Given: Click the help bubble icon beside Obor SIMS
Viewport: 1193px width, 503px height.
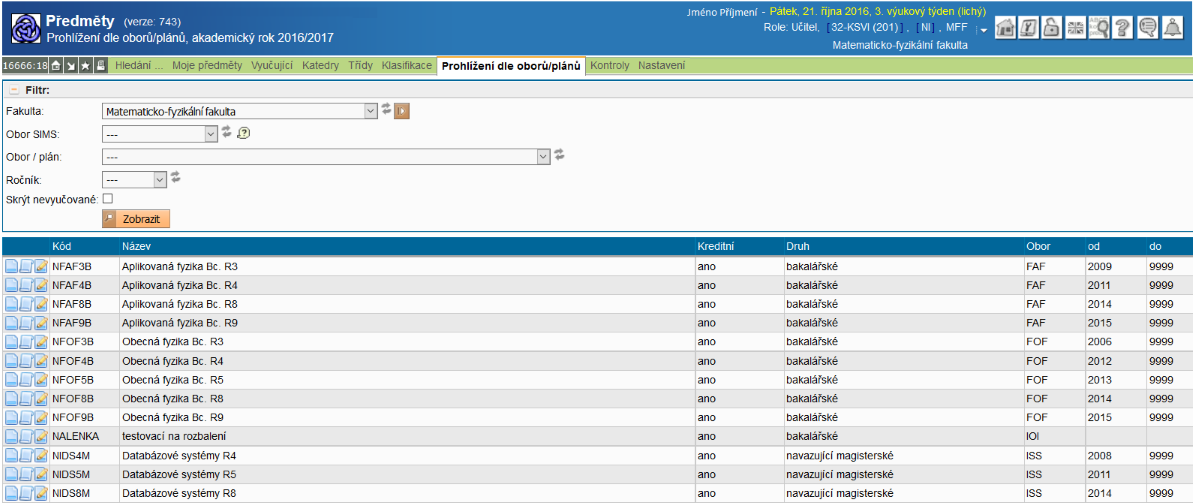Looking at the screenshot, I should click(242, 133).
